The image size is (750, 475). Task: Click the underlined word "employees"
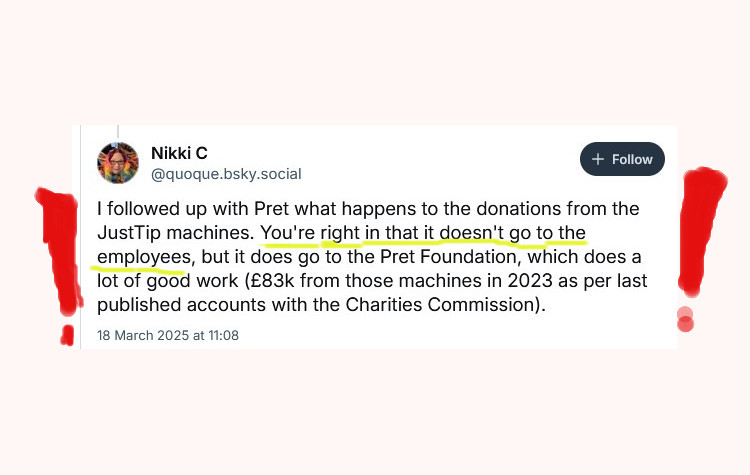pyautogui.click(x=141, y=257)
